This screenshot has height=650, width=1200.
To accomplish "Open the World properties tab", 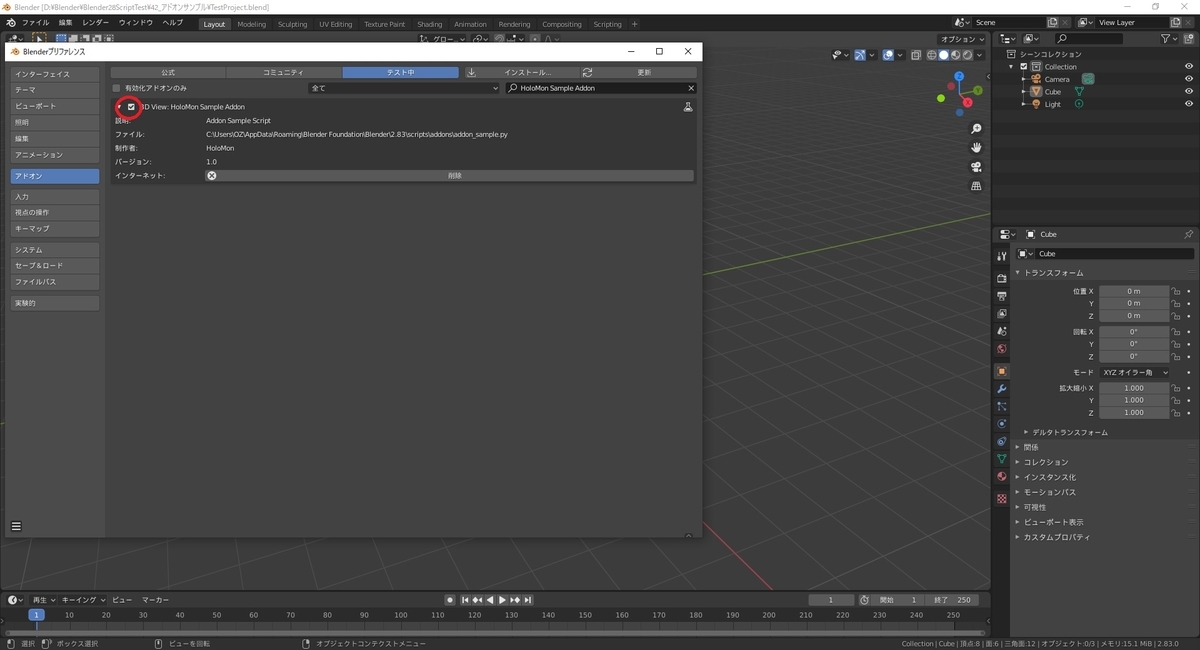I will click(1001, 349).
